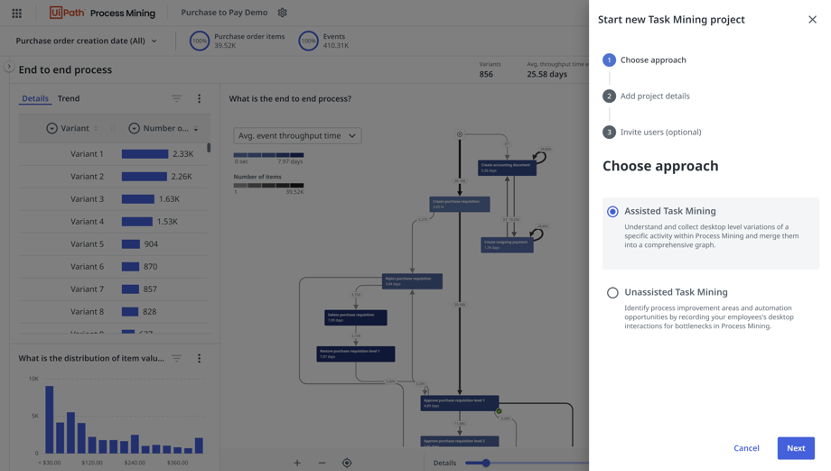This screenshot has height=471, width=831.
Task: Select Variant 8 row
Action: (113, 312)
